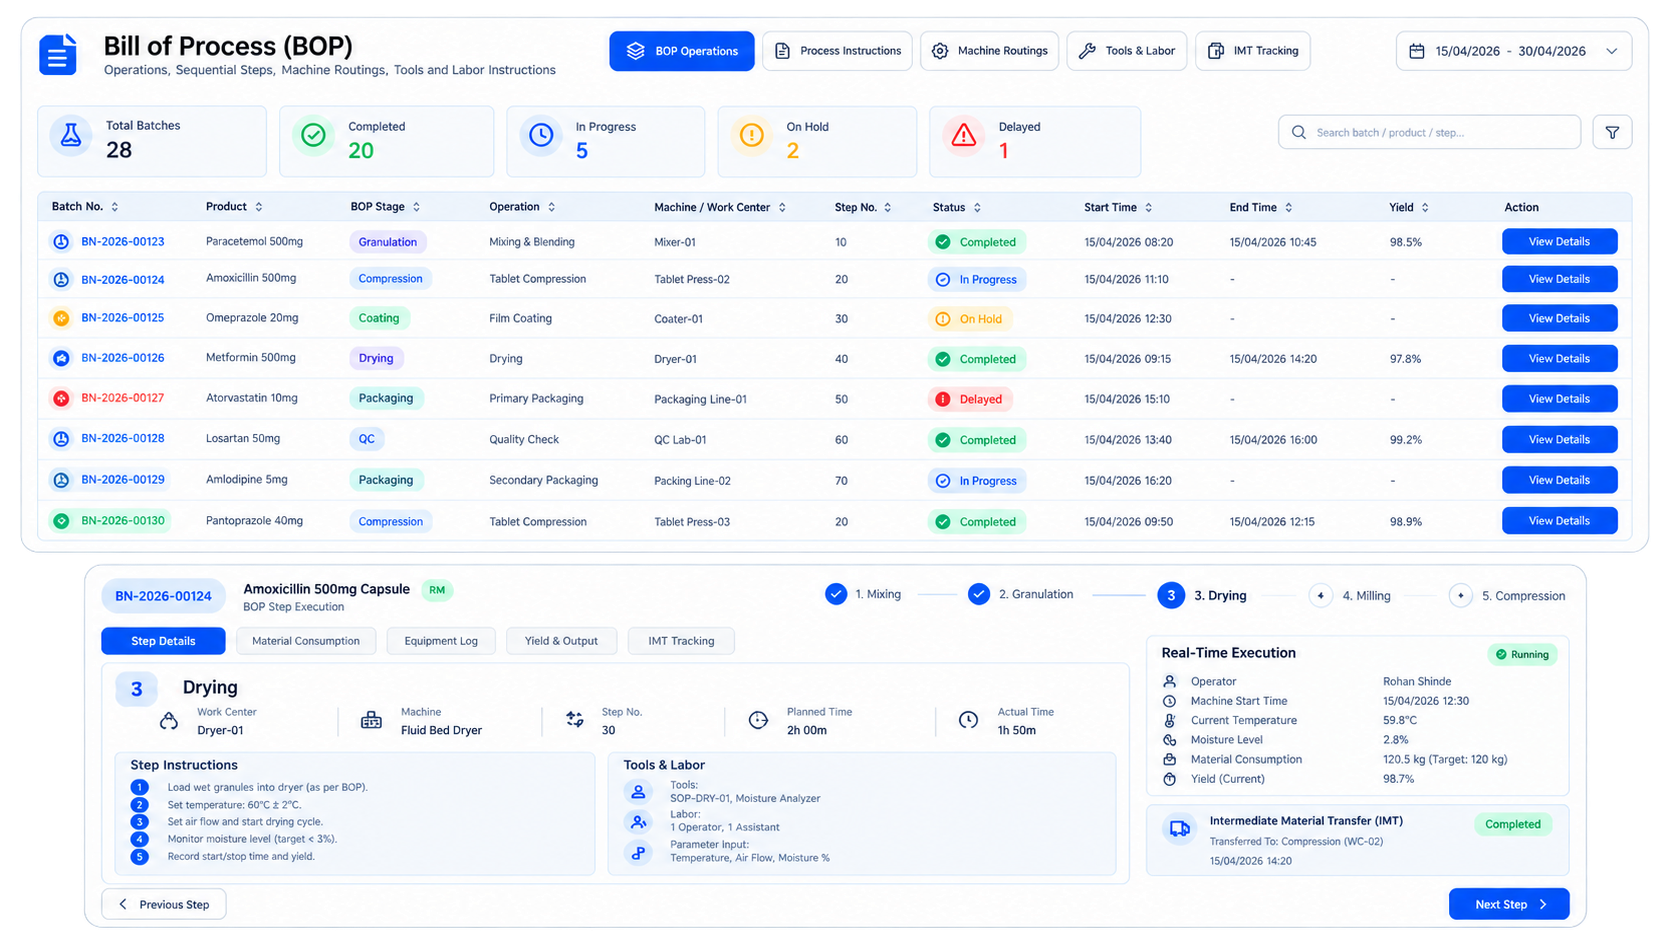Go to Next Step

1509,904
